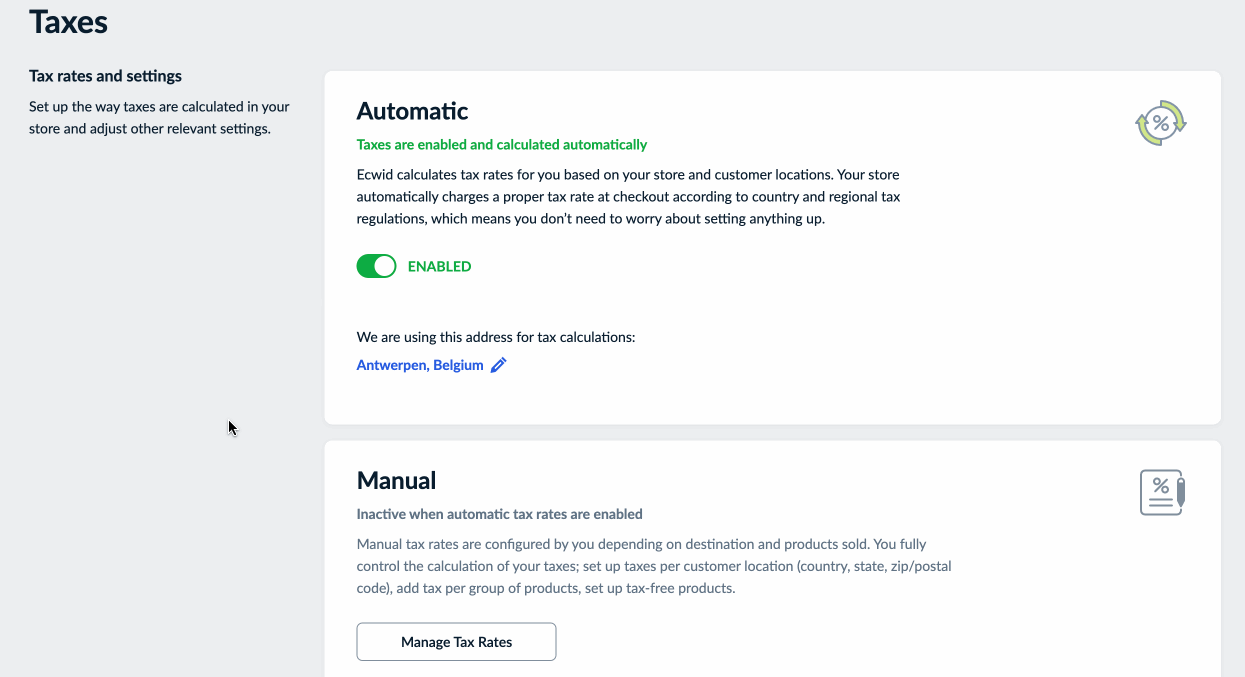1245x677 pixels.
Task: Click the Manual section heading
Action: click(x=396, y=481)
